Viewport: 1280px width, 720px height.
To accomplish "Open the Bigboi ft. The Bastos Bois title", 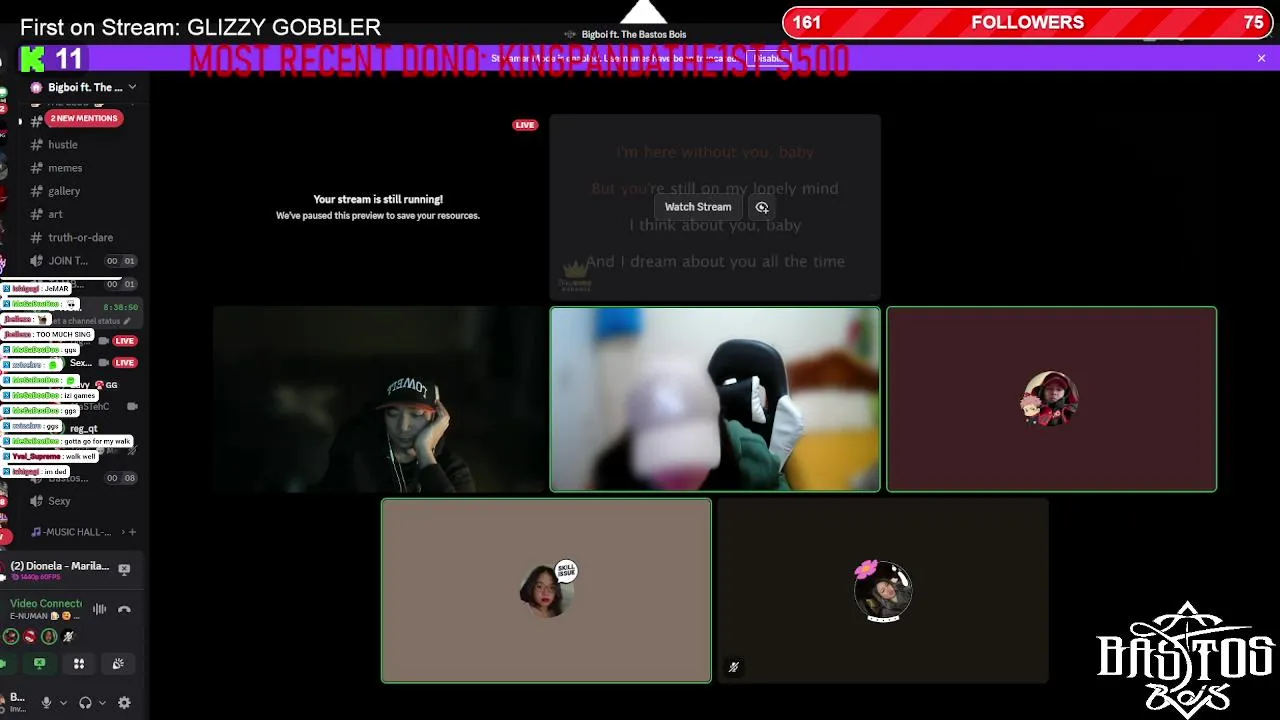I will [x=632, y=34].
